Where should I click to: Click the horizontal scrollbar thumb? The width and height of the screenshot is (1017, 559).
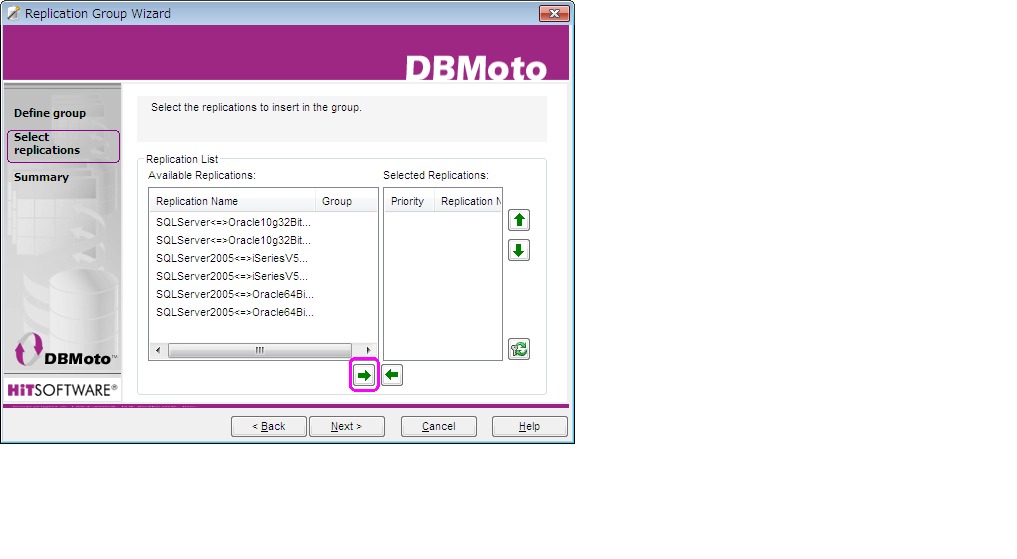[x=259, y=350]
